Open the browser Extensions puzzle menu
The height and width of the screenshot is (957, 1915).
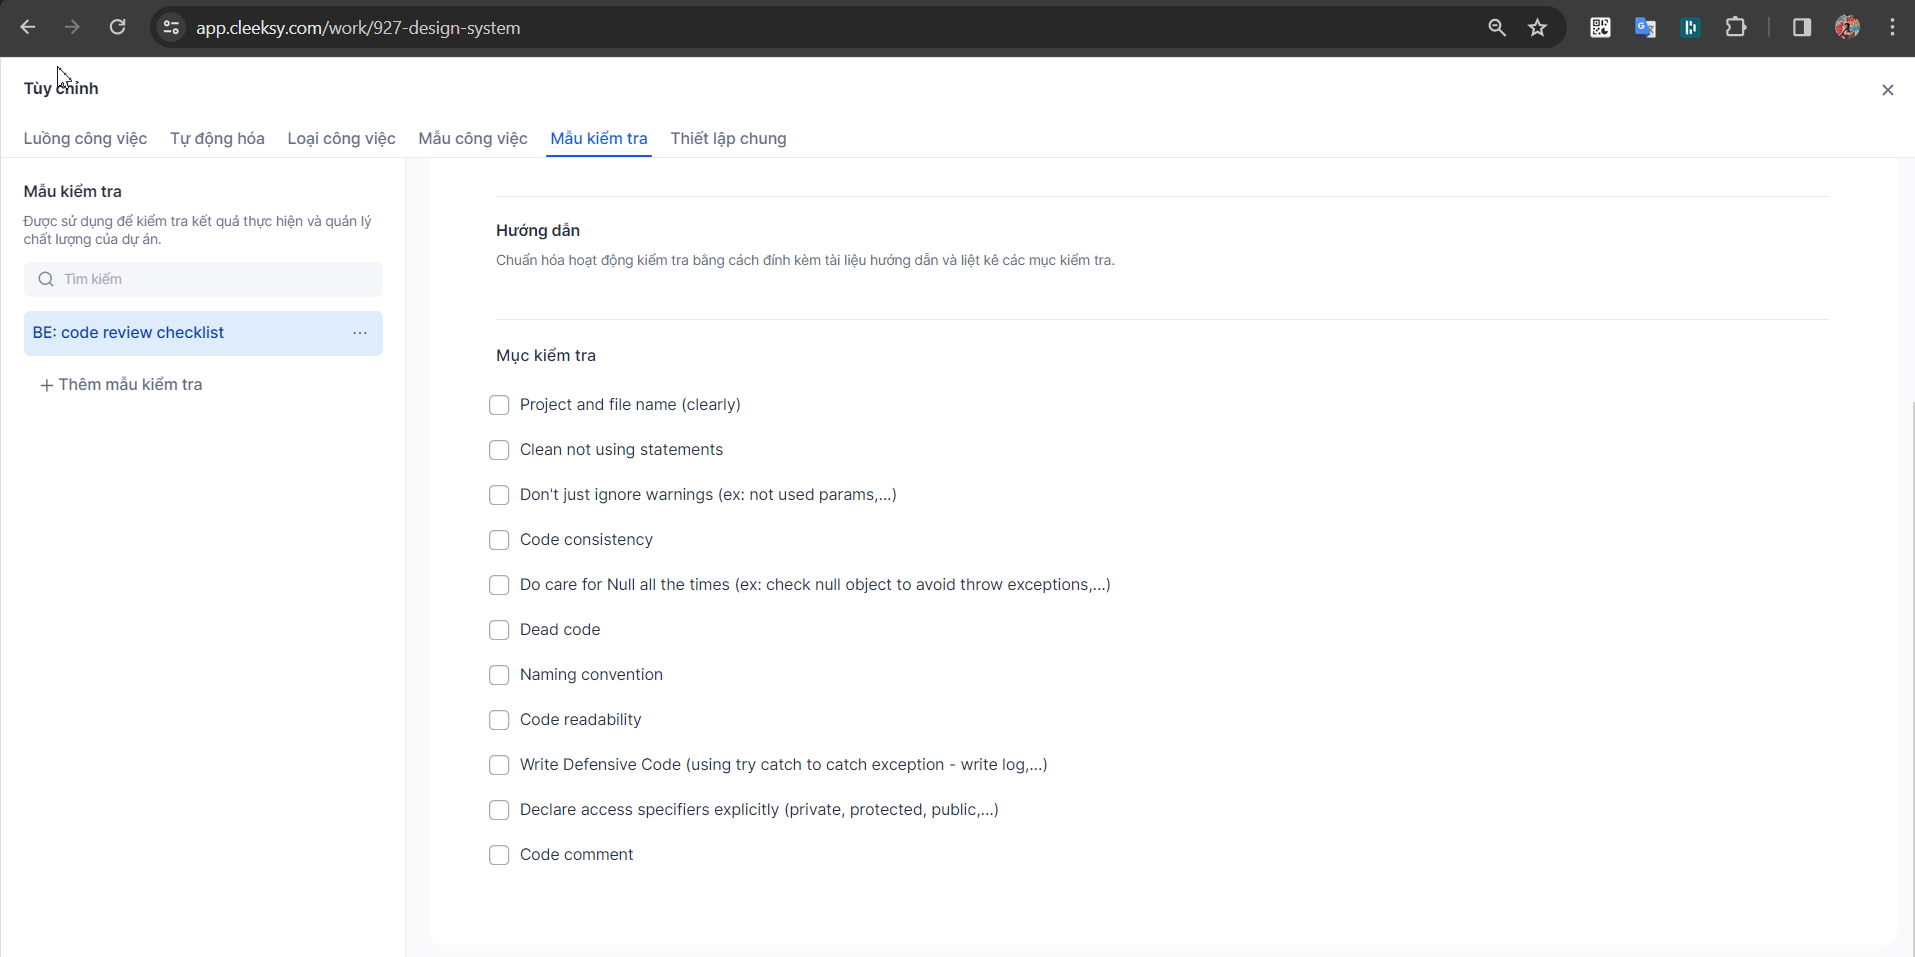[x=1737, y=27]
